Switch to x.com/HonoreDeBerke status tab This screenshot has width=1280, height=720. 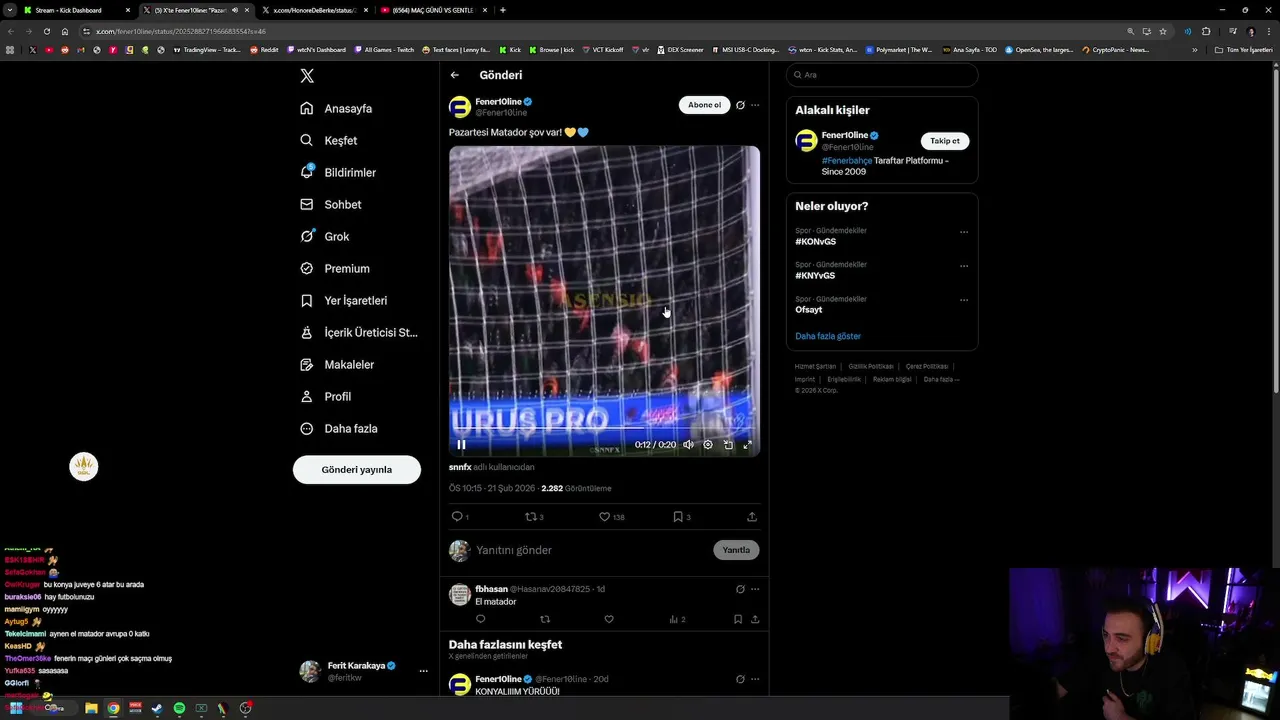(x=315, y=10)
